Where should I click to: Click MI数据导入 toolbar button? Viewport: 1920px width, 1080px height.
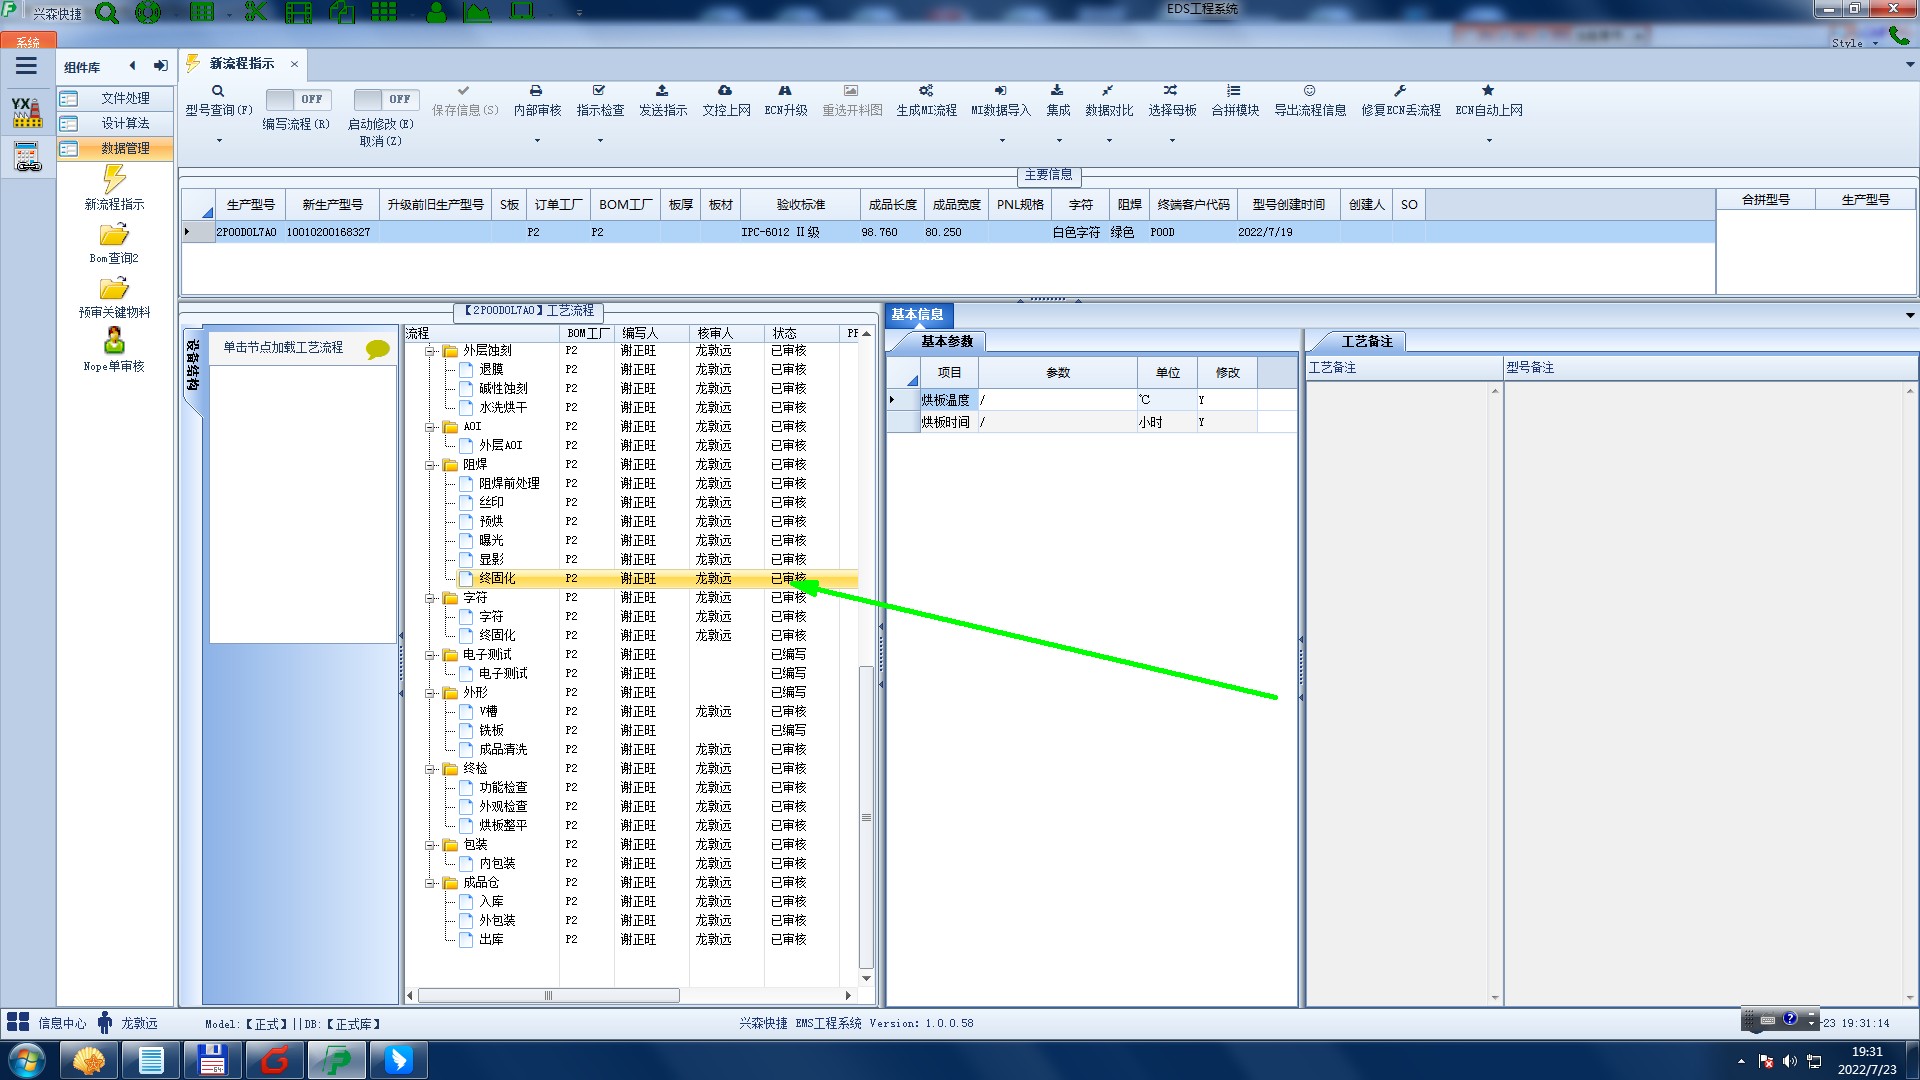(1001, 100)
